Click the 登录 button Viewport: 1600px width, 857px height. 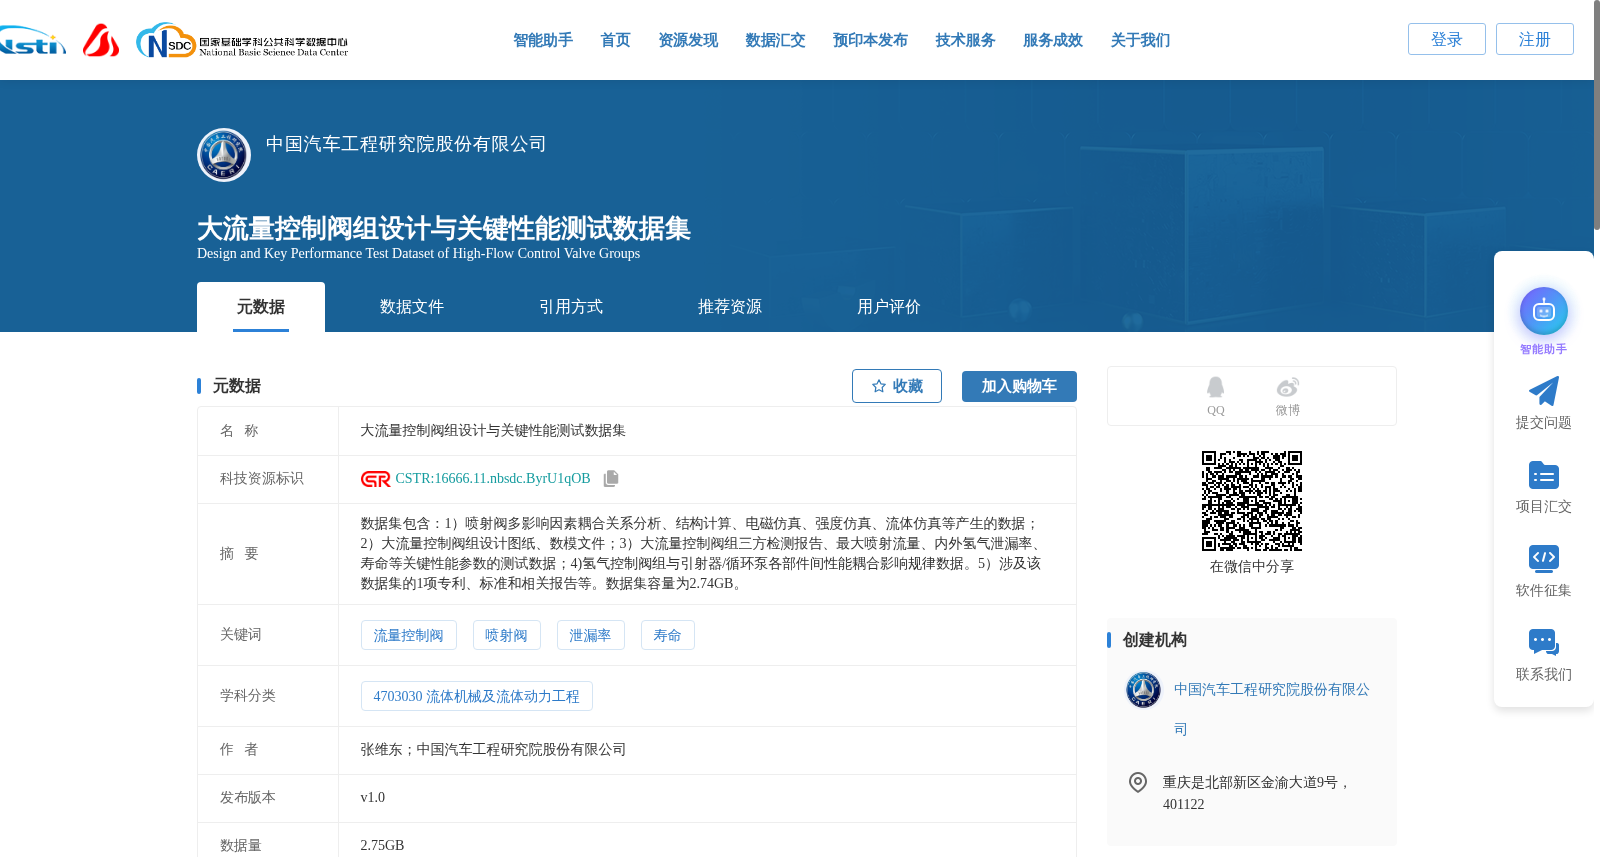[x=1447, y=39]
